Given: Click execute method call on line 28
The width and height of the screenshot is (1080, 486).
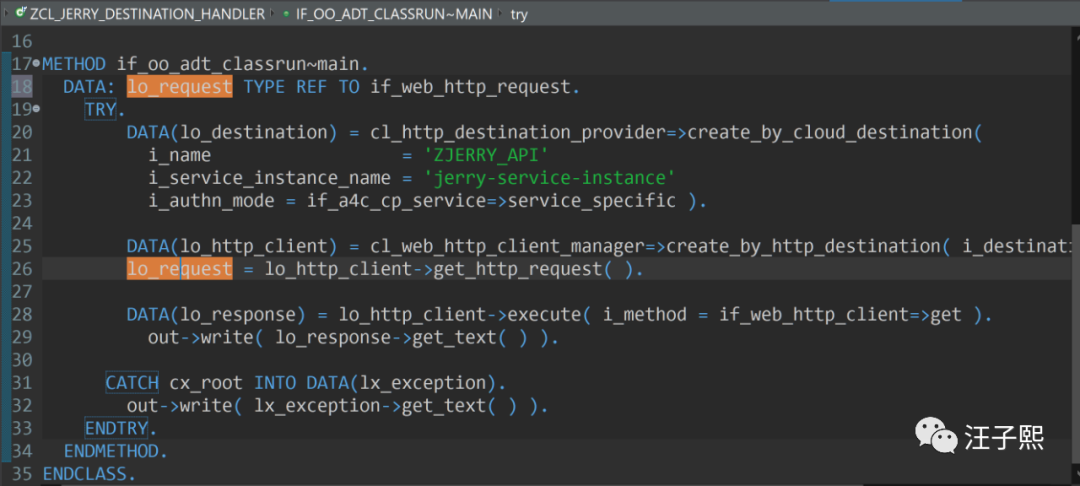Looking at the screenshot, I should coord(544,315).
